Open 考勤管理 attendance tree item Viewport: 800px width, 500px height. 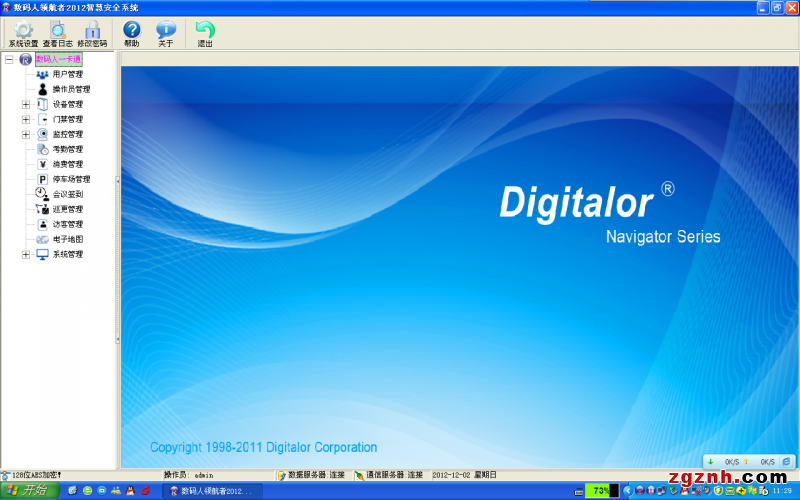pyautogui.click(x=67, y=149)
